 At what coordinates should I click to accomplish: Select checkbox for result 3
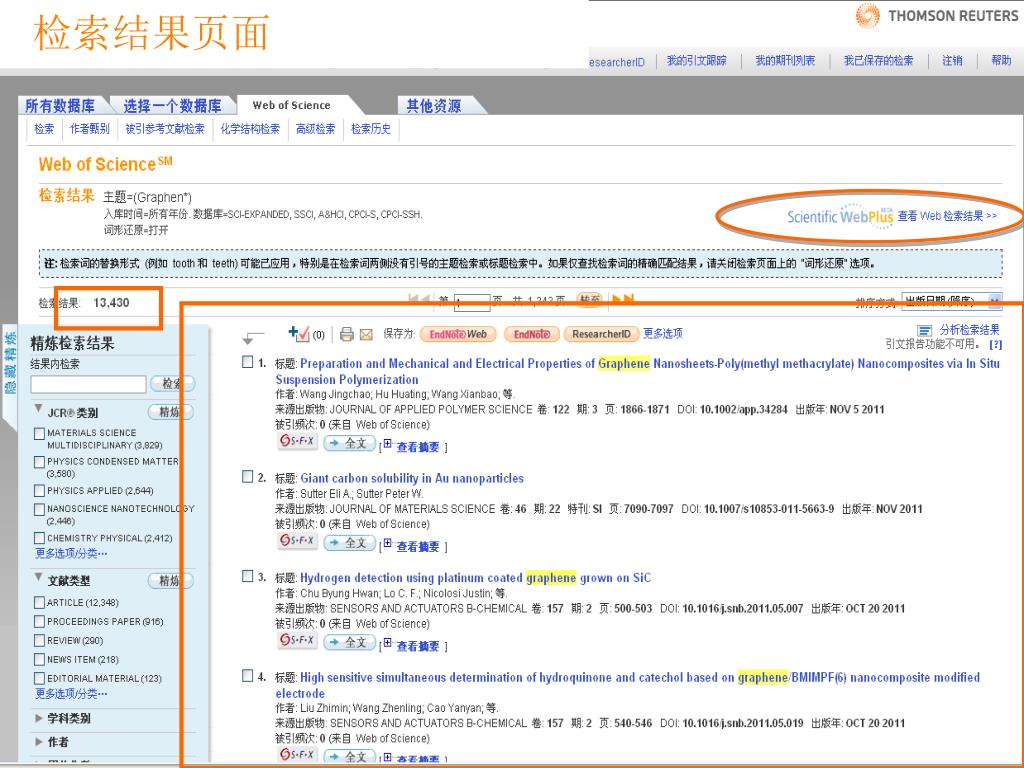[248, 576]
